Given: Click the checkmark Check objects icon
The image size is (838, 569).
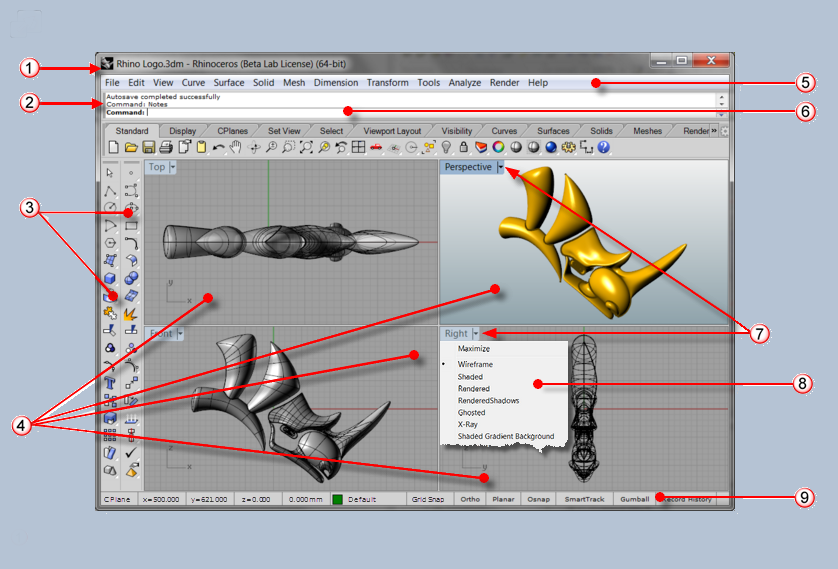Looking at the screenshot, I should [131, 453].
